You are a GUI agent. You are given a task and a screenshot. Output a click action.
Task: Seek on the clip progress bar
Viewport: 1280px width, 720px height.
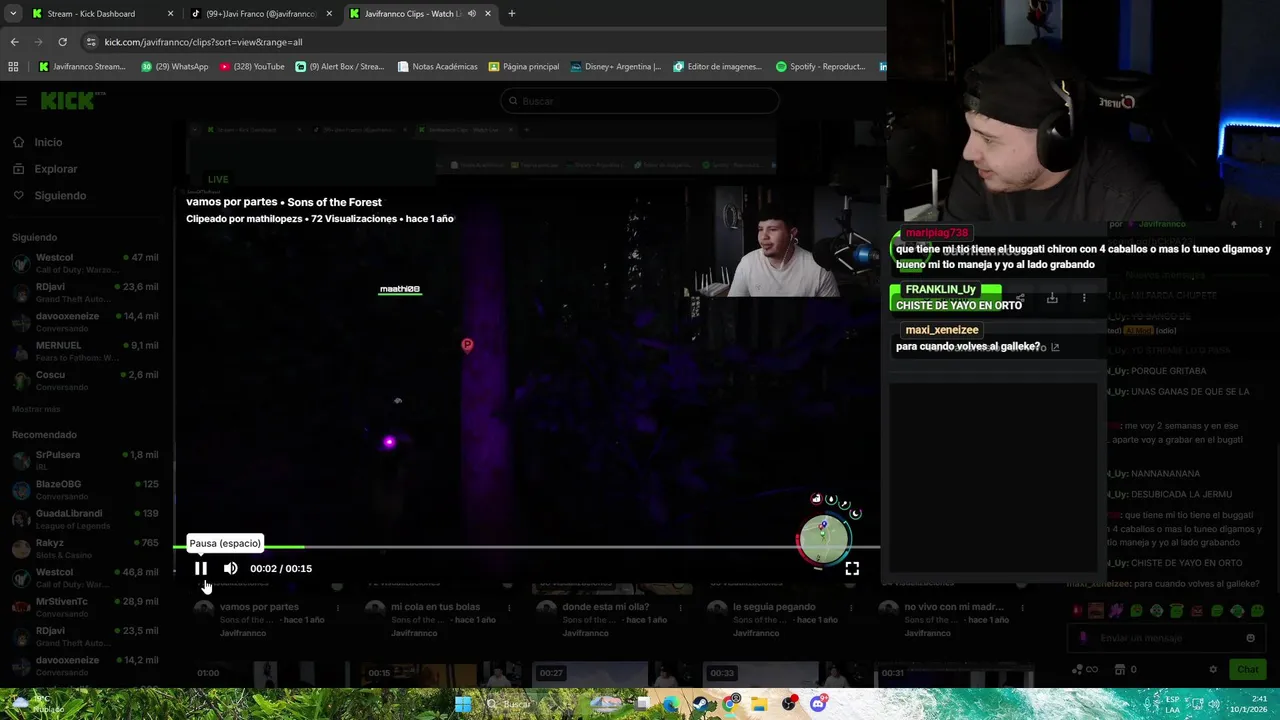527,546
